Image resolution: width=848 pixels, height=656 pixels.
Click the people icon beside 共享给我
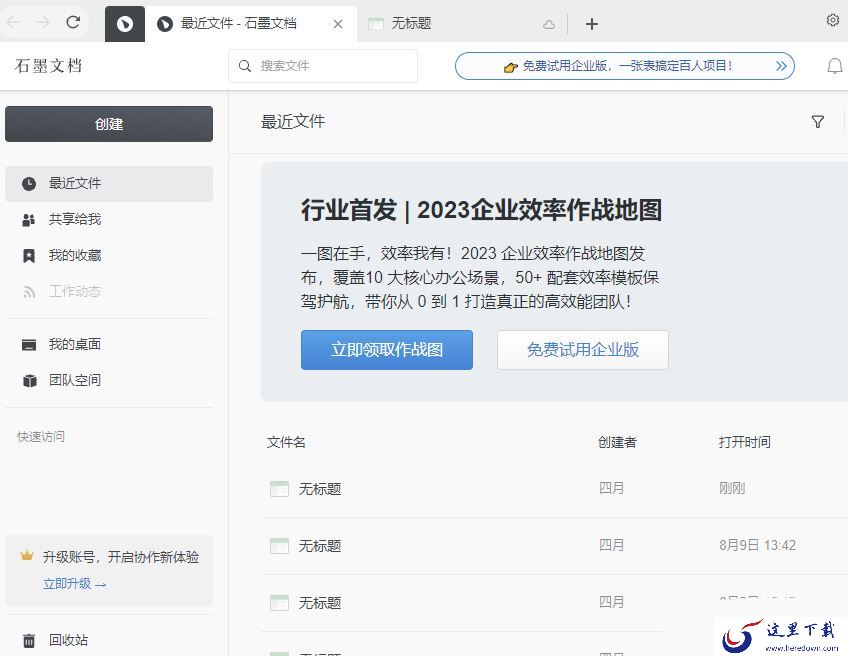(29, 220)
